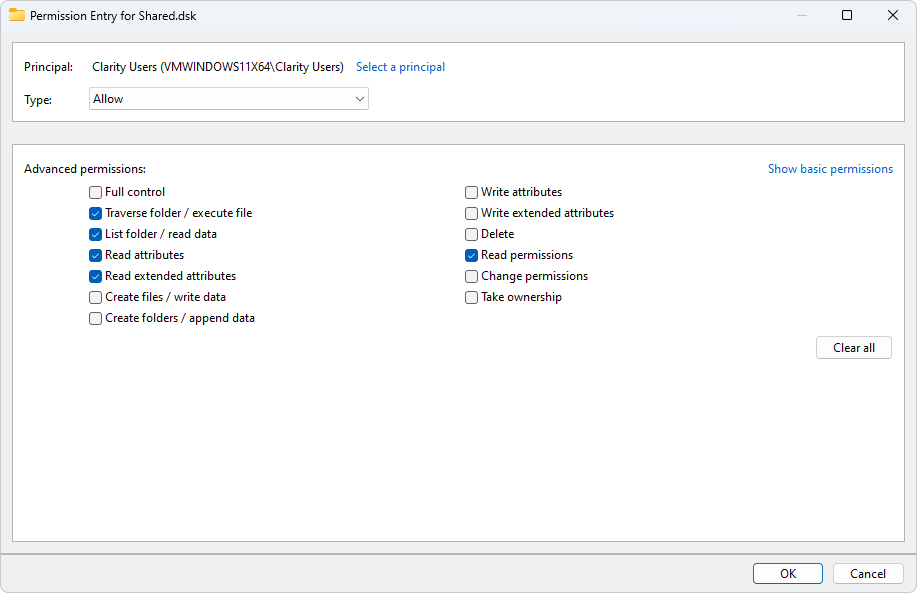Check the Full control checkbox
Viewport: 917px width, 593px height.
[95, 192]
